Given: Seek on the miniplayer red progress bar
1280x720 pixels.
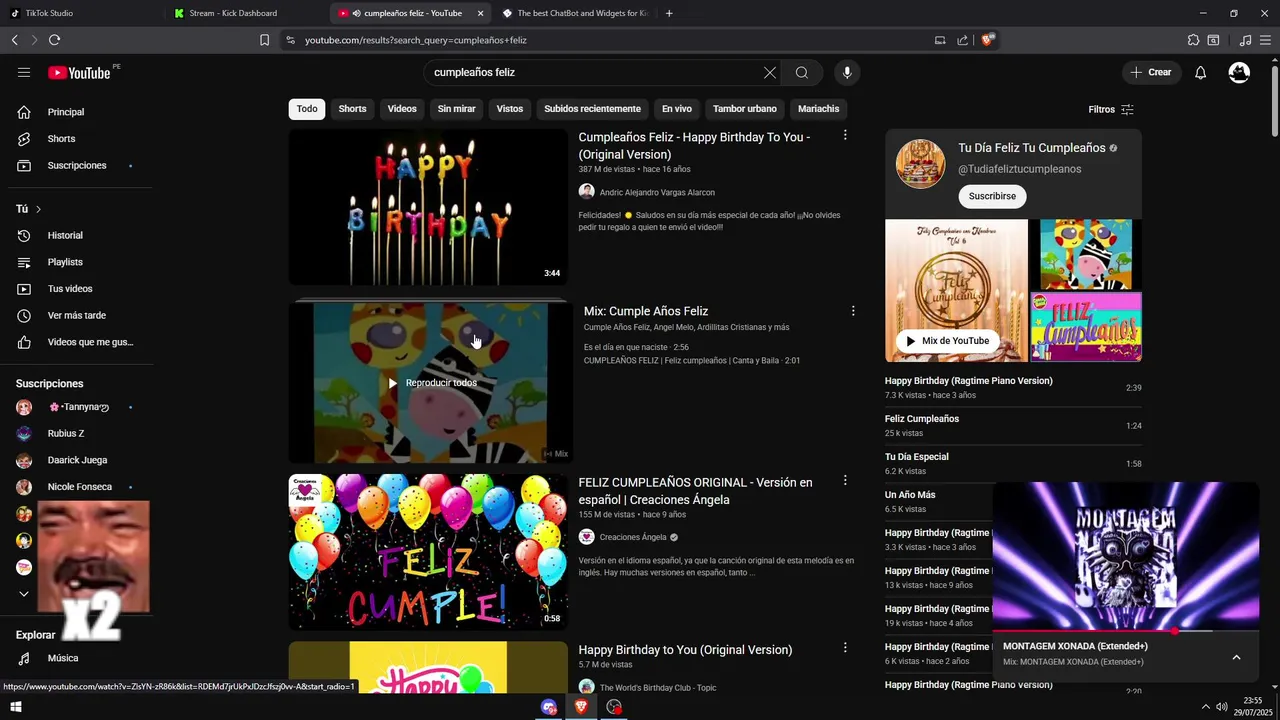Looking at the screenshot, I should click(x=1126, y=631).
